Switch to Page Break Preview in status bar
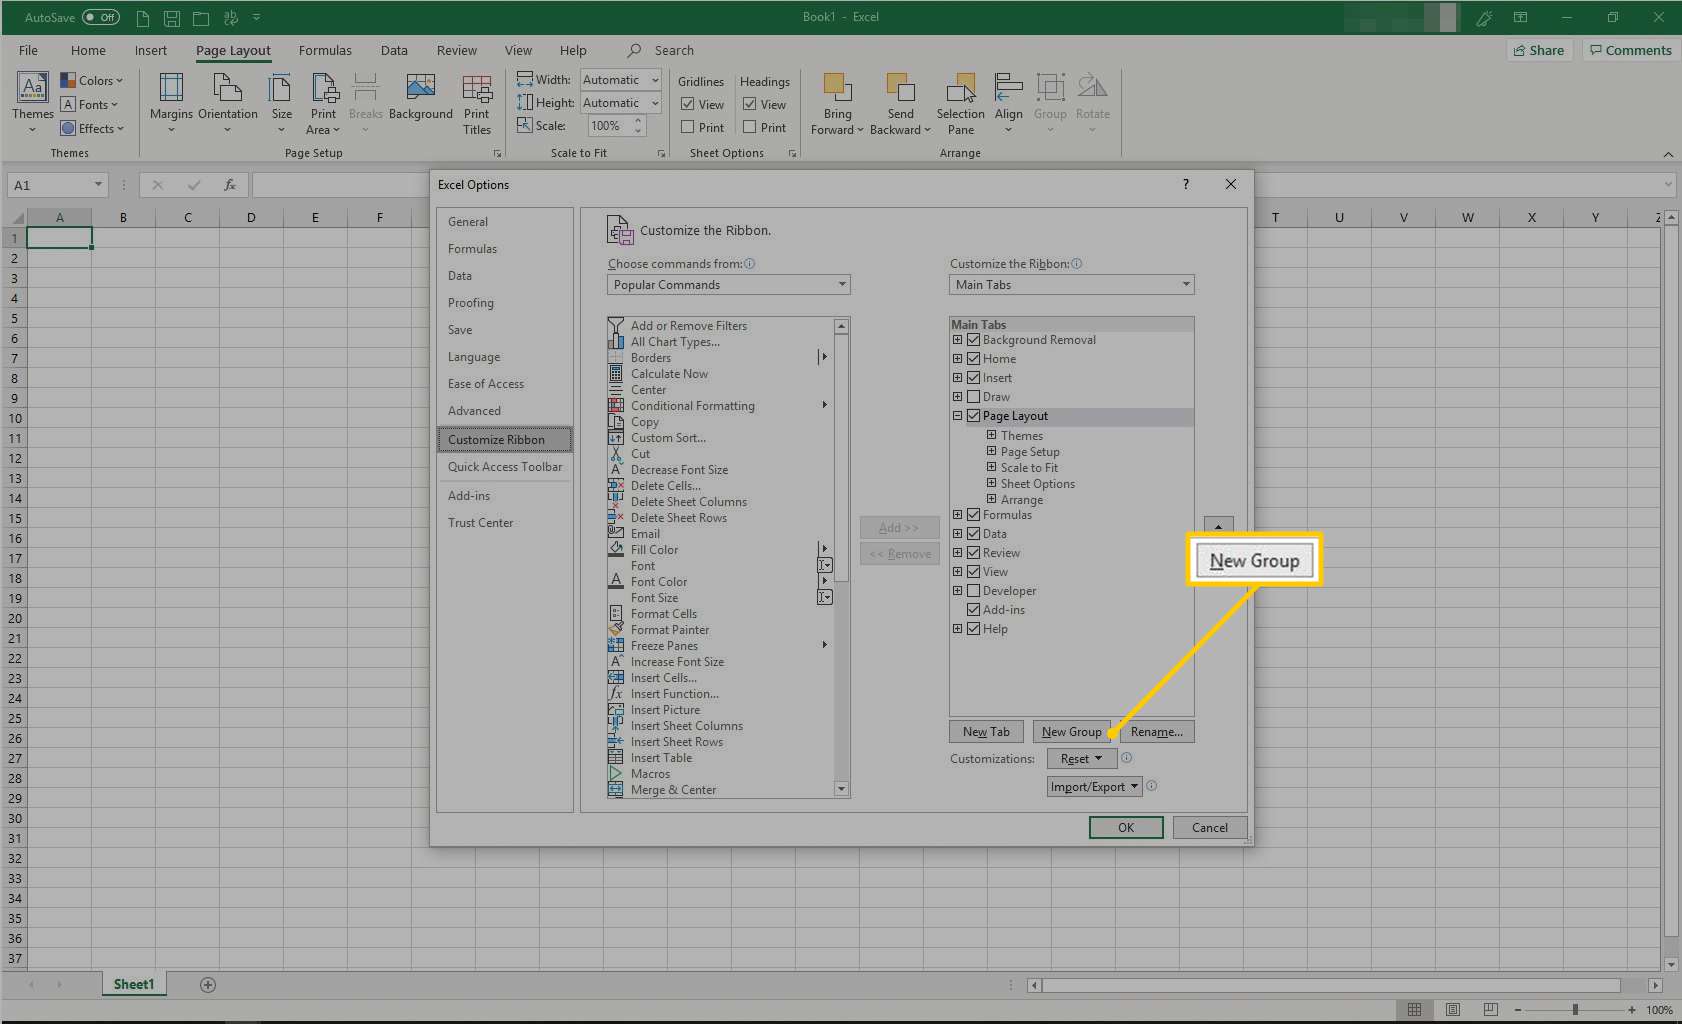Image resolution: width=1682 pixels, height=1024 pixels. [1491, 1010]
